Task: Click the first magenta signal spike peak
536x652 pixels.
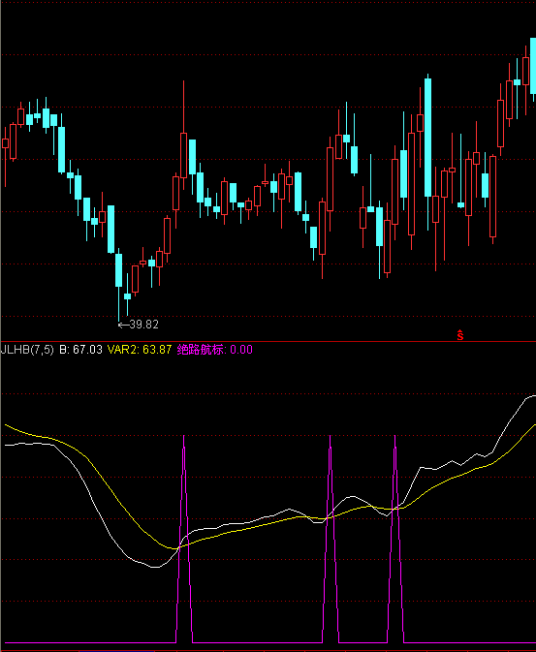Action: click(x=184, y=437)
